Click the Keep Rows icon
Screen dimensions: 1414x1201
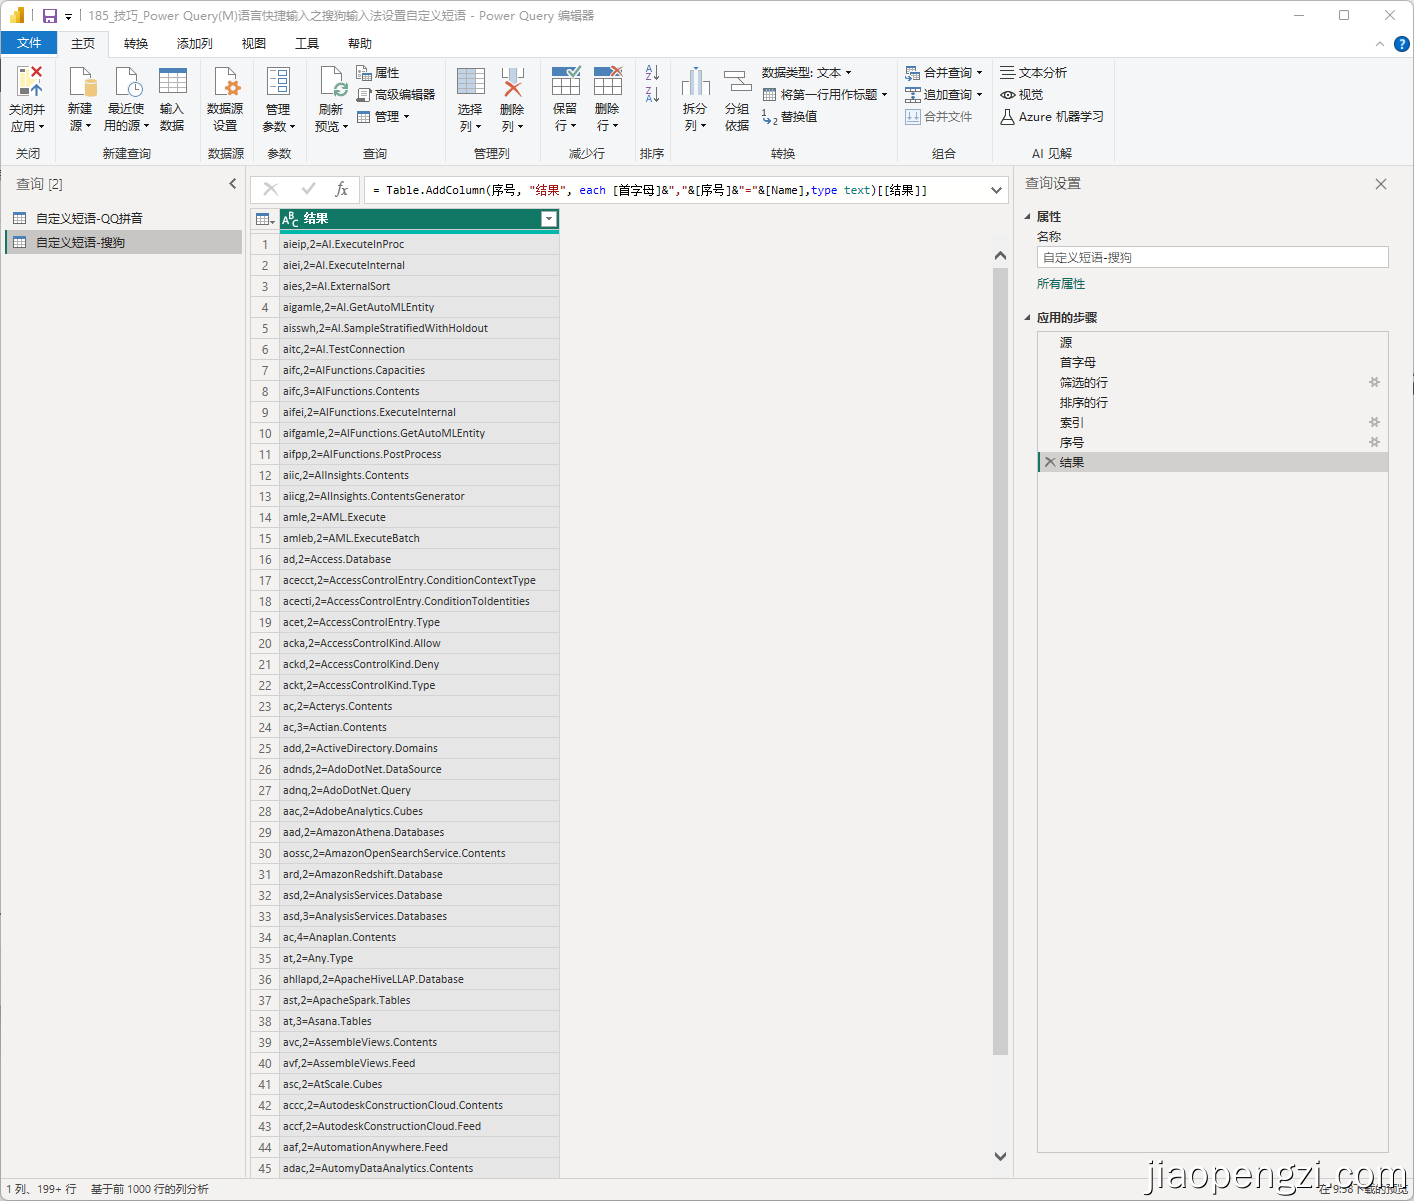coord(566,82)
